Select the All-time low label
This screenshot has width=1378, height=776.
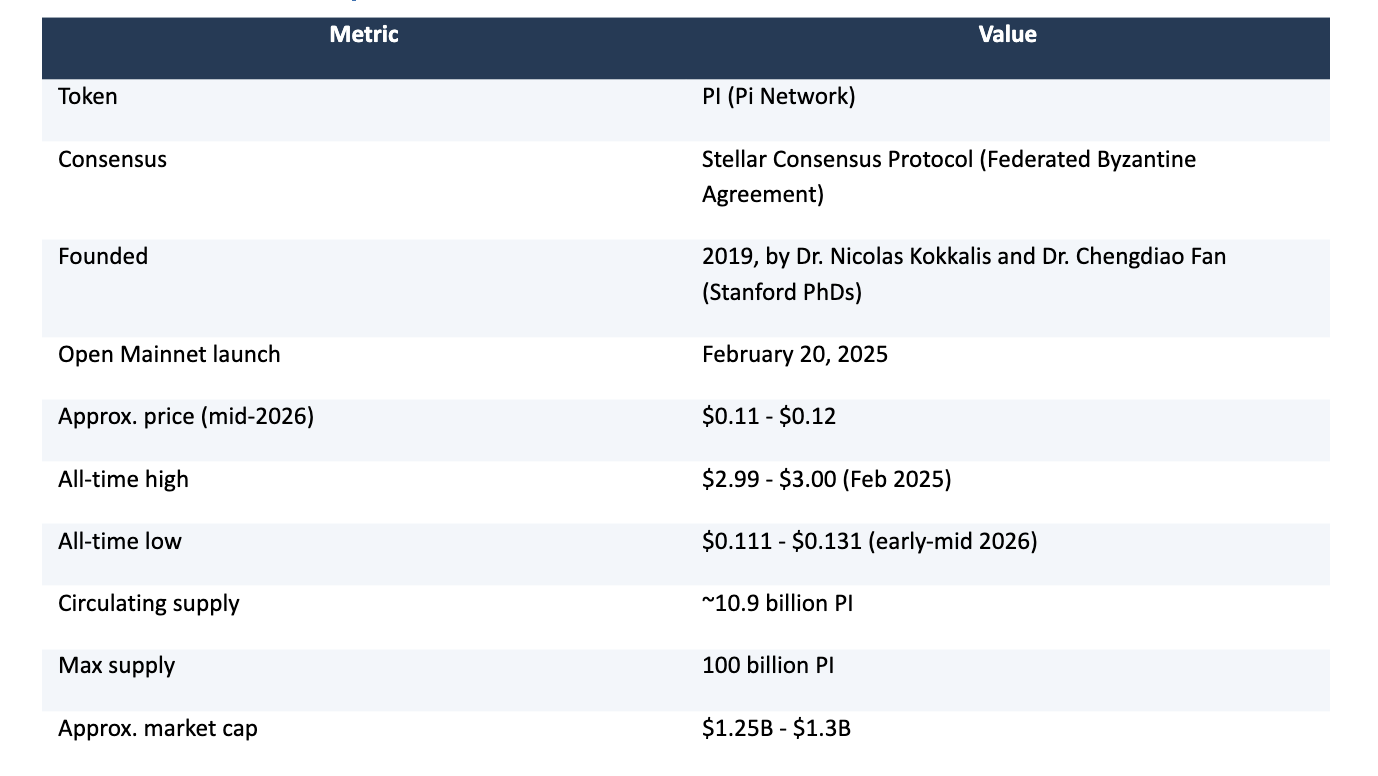tap(120, 541)
